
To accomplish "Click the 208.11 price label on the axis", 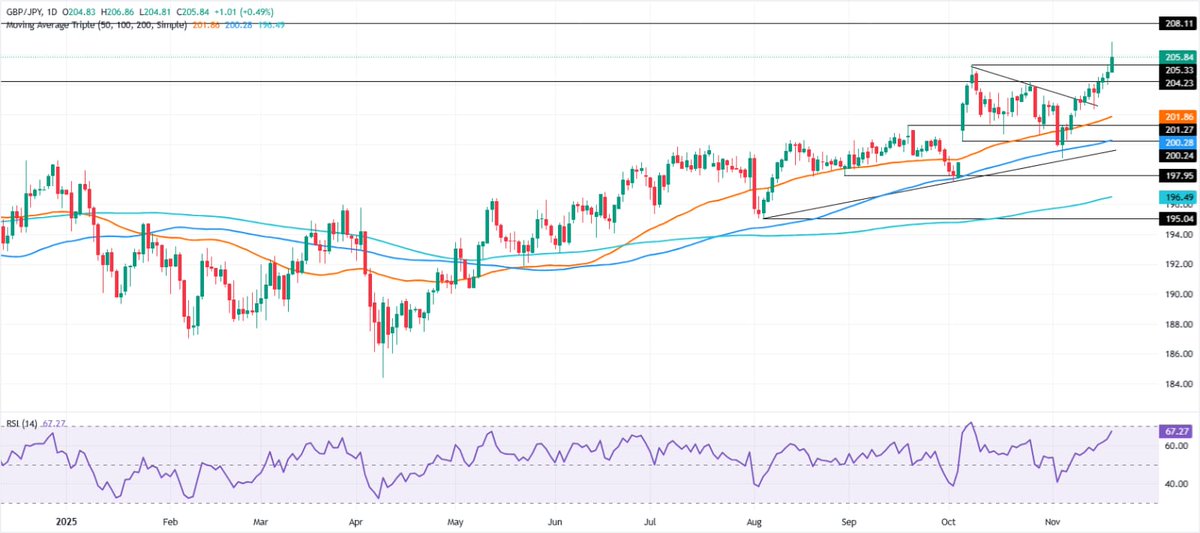I will (1179, 23).
